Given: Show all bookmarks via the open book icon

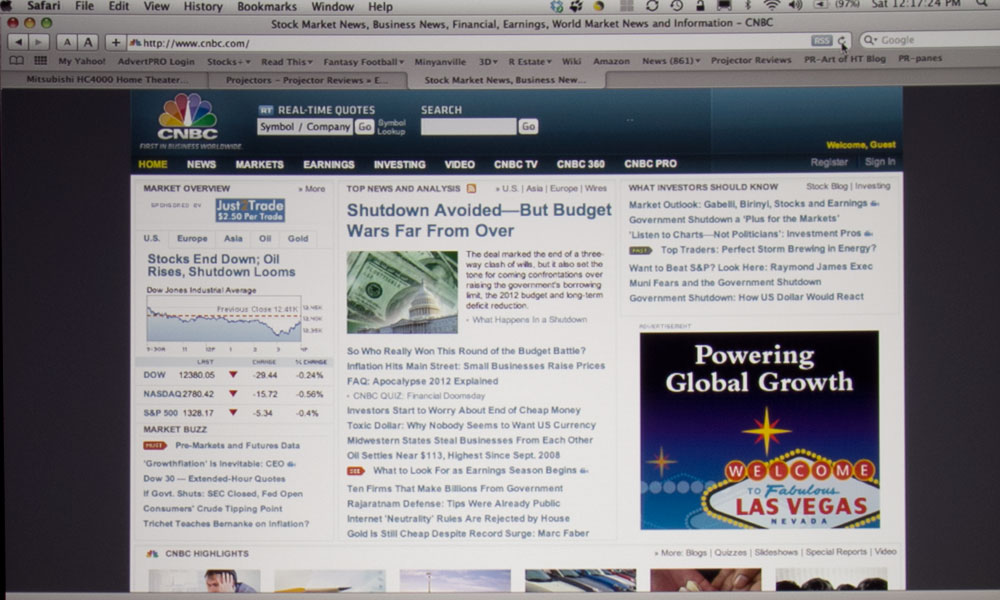Looking at the screenshot, I should [x=17, y=61].
